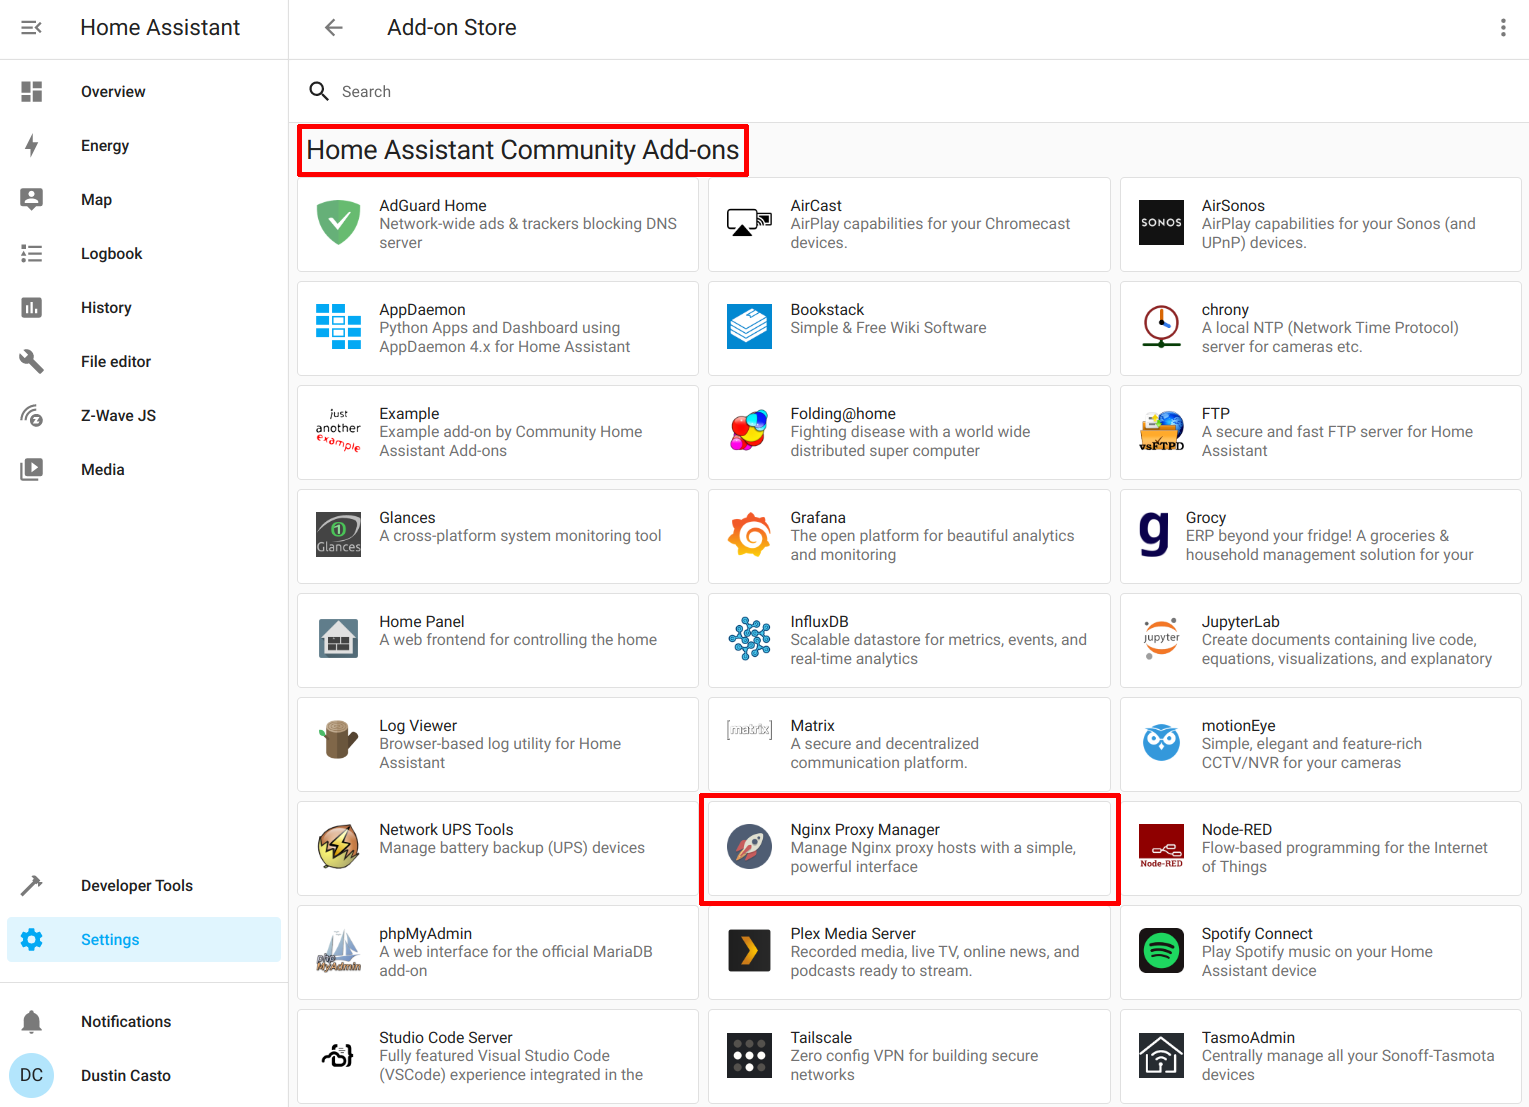Open the History panel
This screenshot has height=1107, width=1529.
click(144, 308)
